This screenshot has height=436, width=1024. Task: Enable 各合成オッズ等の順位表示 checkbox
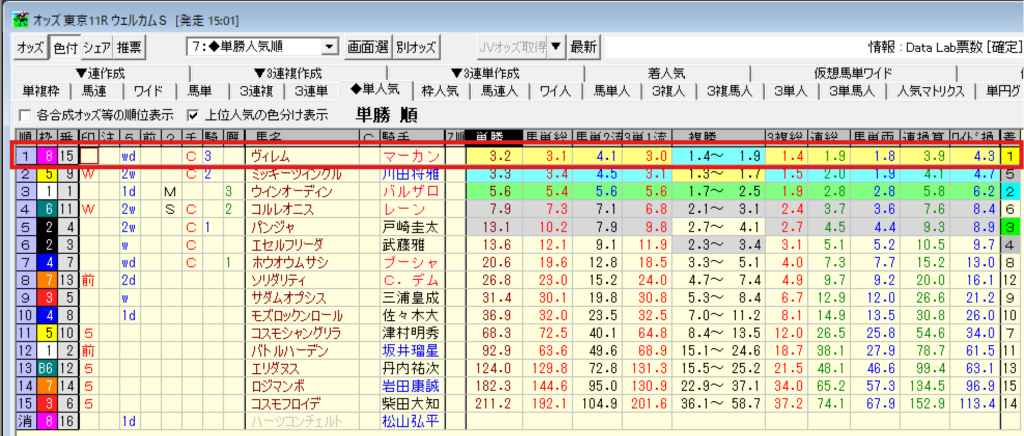coord(26,114)
